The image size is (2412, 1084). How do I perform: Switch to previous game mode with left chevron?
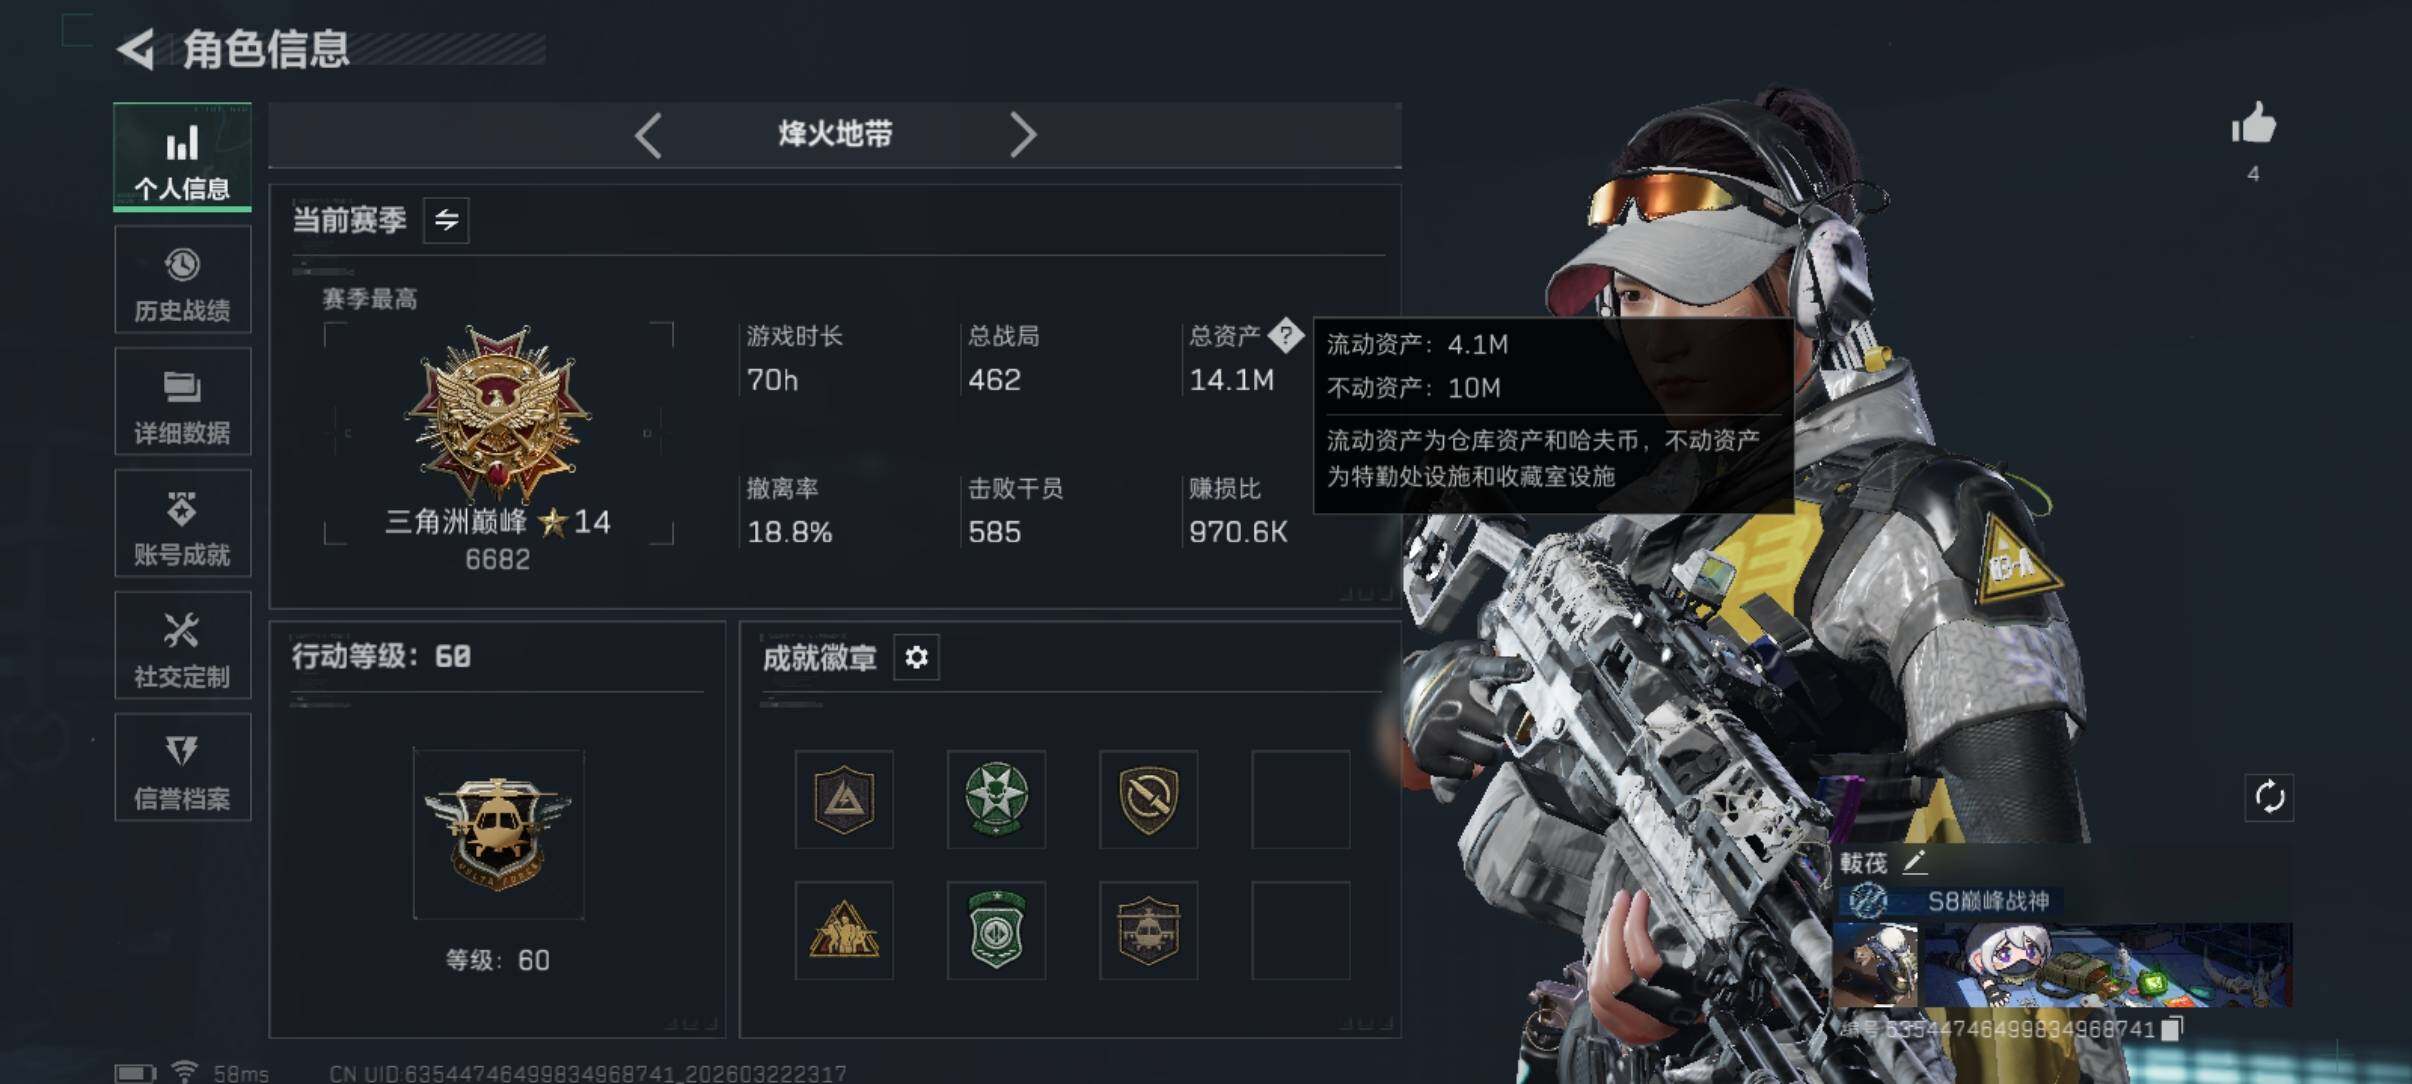pyautogui.click(x=648, y=135)
